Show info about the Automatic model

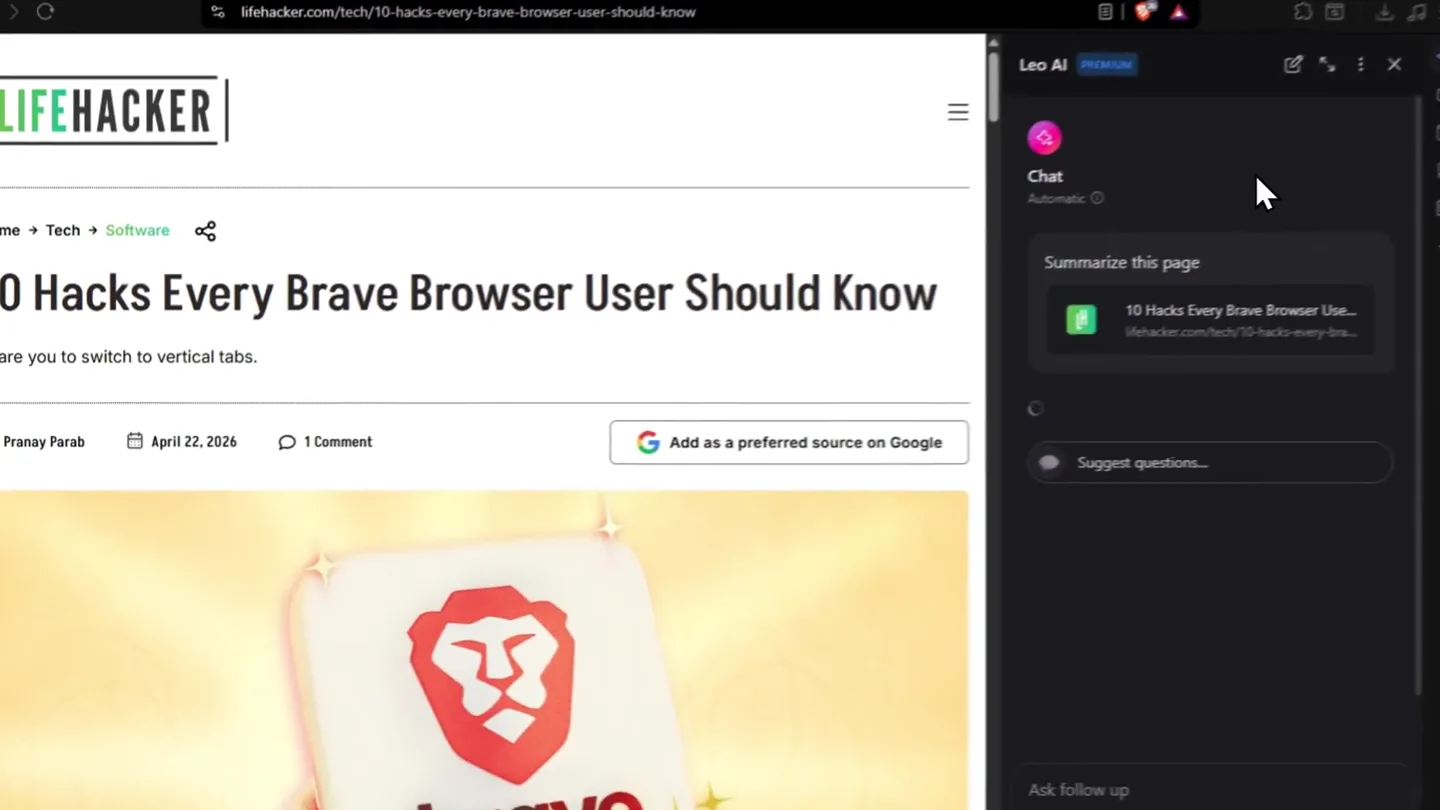(1097, 198)
